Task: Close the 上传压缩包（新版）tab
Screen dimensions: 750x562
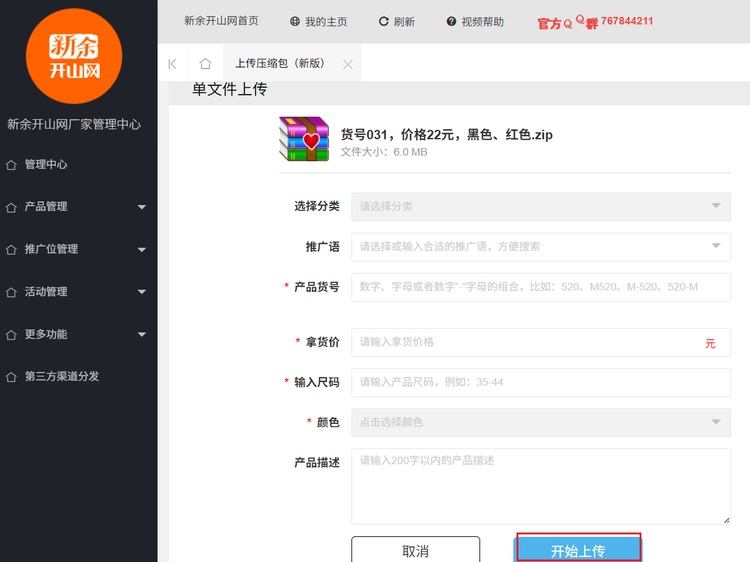Action: 347,64
